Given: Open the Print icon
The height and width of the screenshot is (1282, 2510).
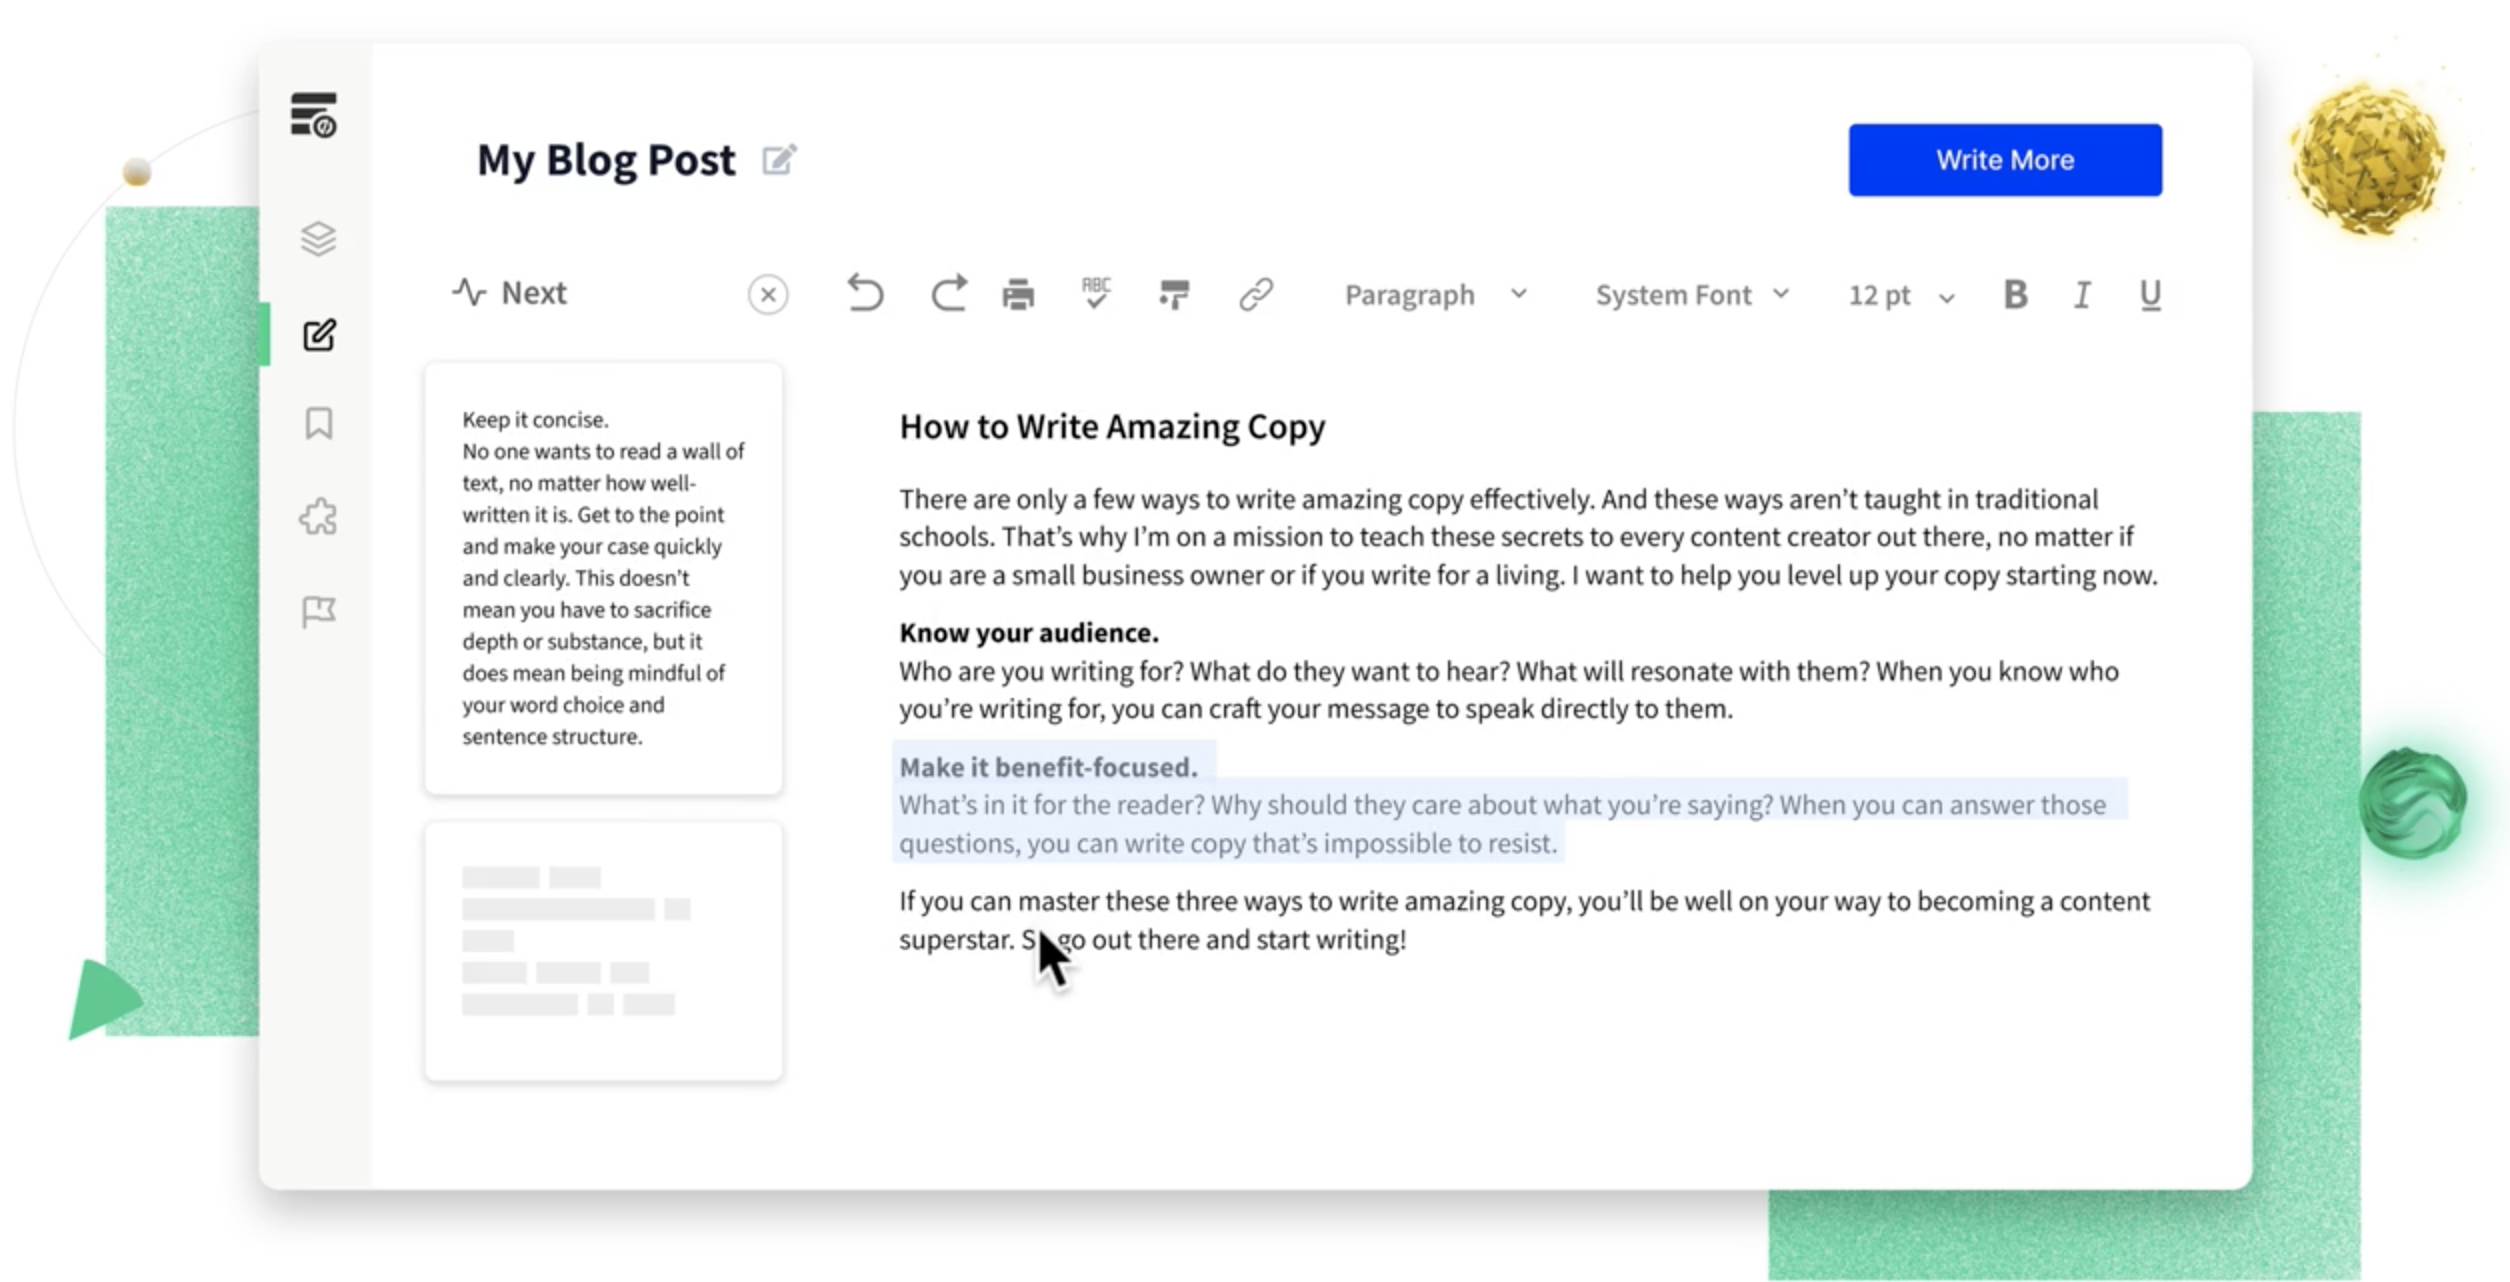Looking at the screenshot, I should click(x=1019, y=293).
